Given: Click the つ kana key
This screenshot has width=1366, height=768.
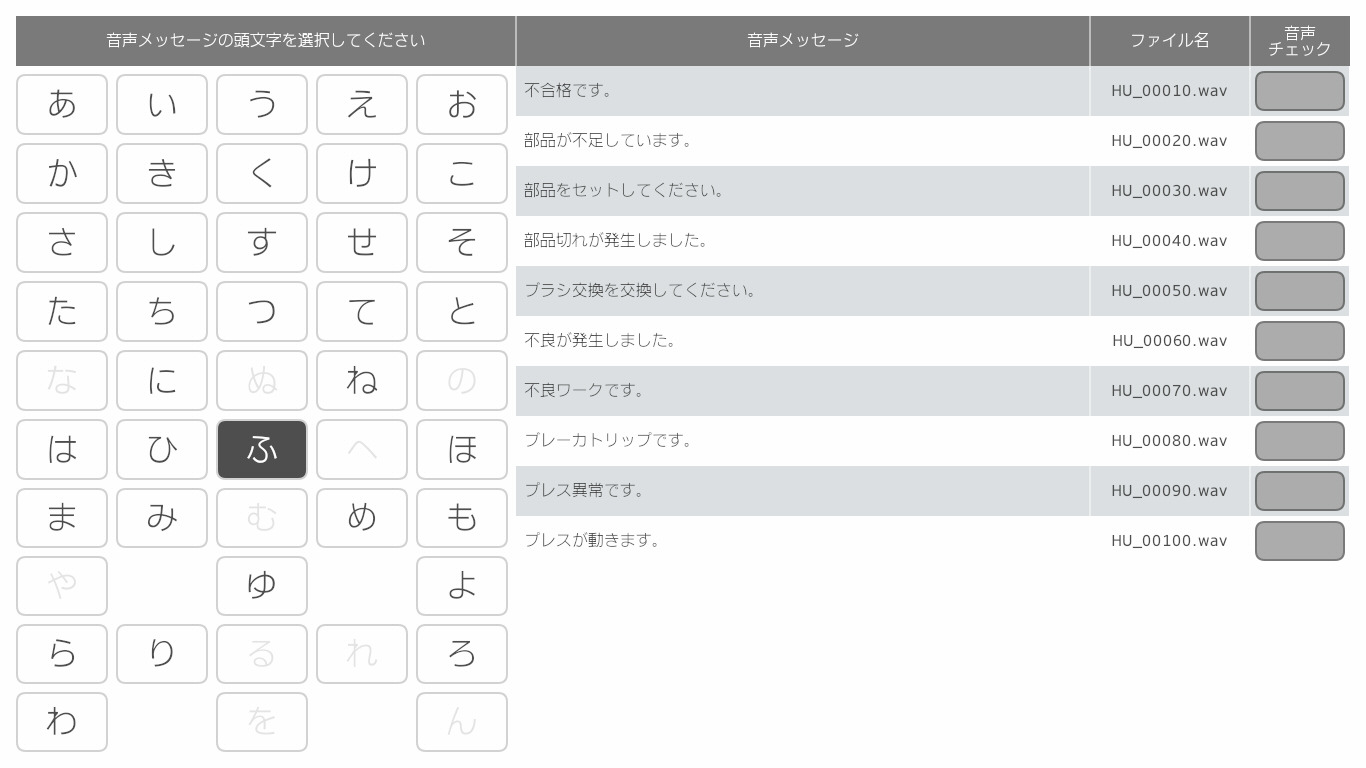Looking at the screenshot, I should pos(262,311).
